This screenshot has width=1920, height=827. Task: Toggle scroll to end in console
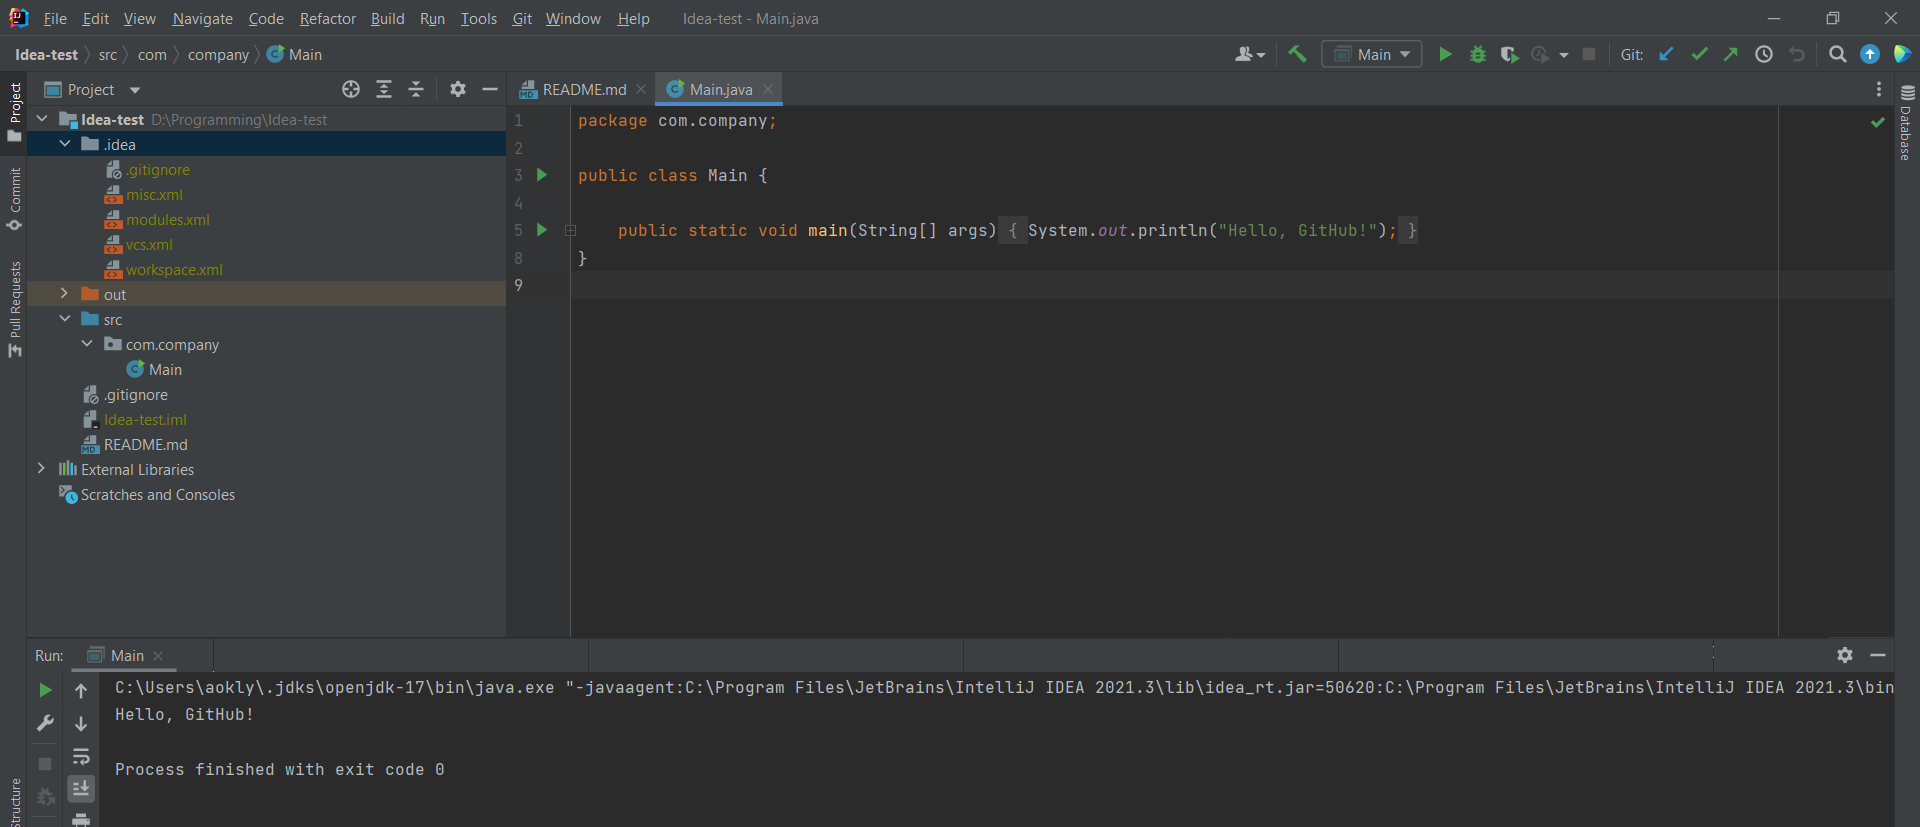[x=81, y=789]
